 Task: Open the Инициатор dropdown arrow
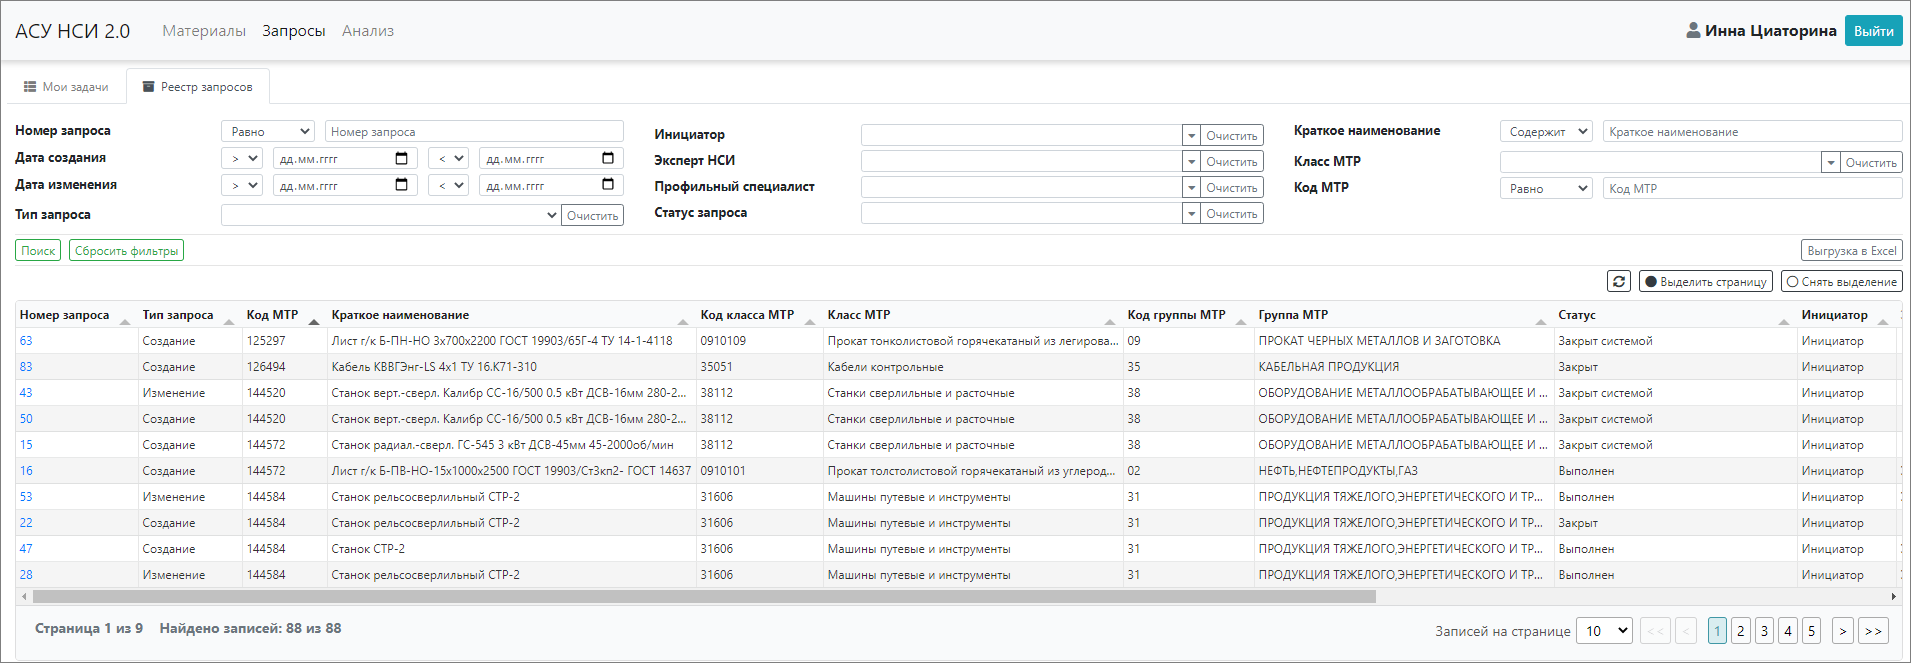click(x=1190, y=136)
